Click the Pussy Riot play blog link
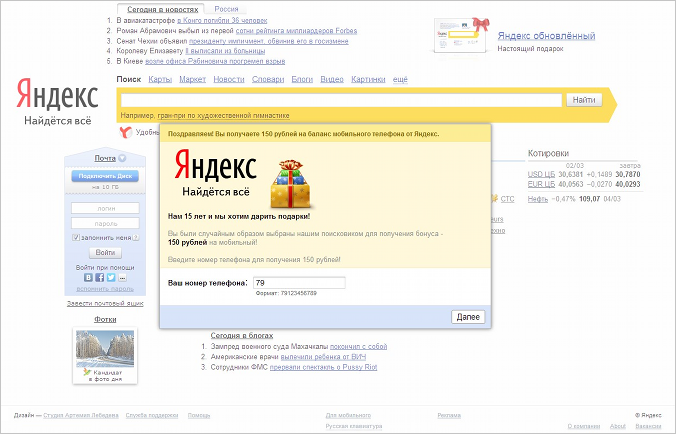676x434 pixels. pos(323,367)
